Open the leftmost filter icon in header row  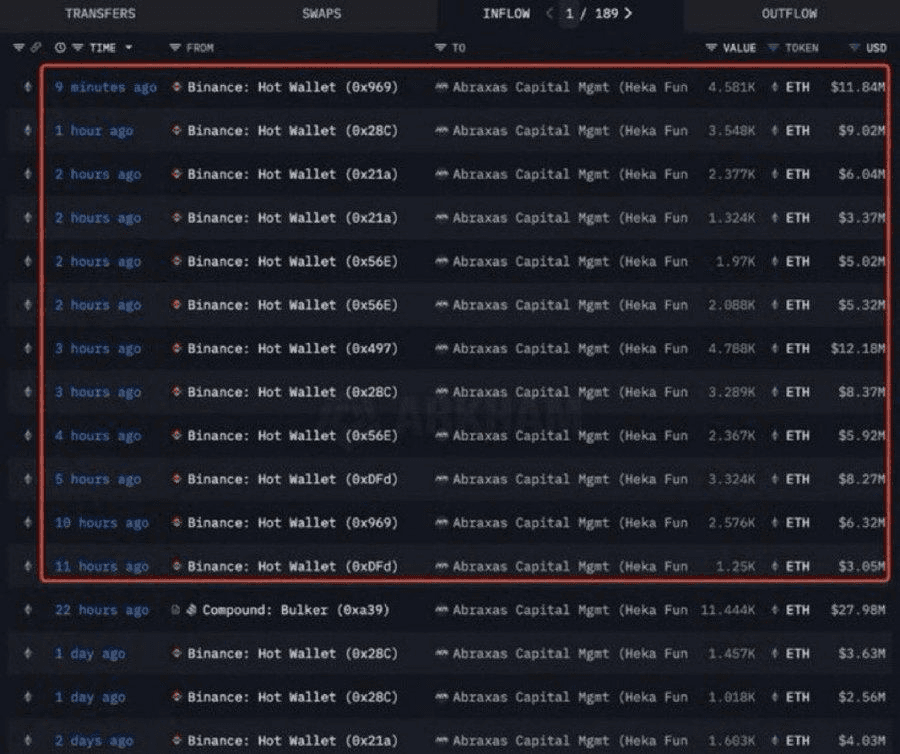pos(19,48)
